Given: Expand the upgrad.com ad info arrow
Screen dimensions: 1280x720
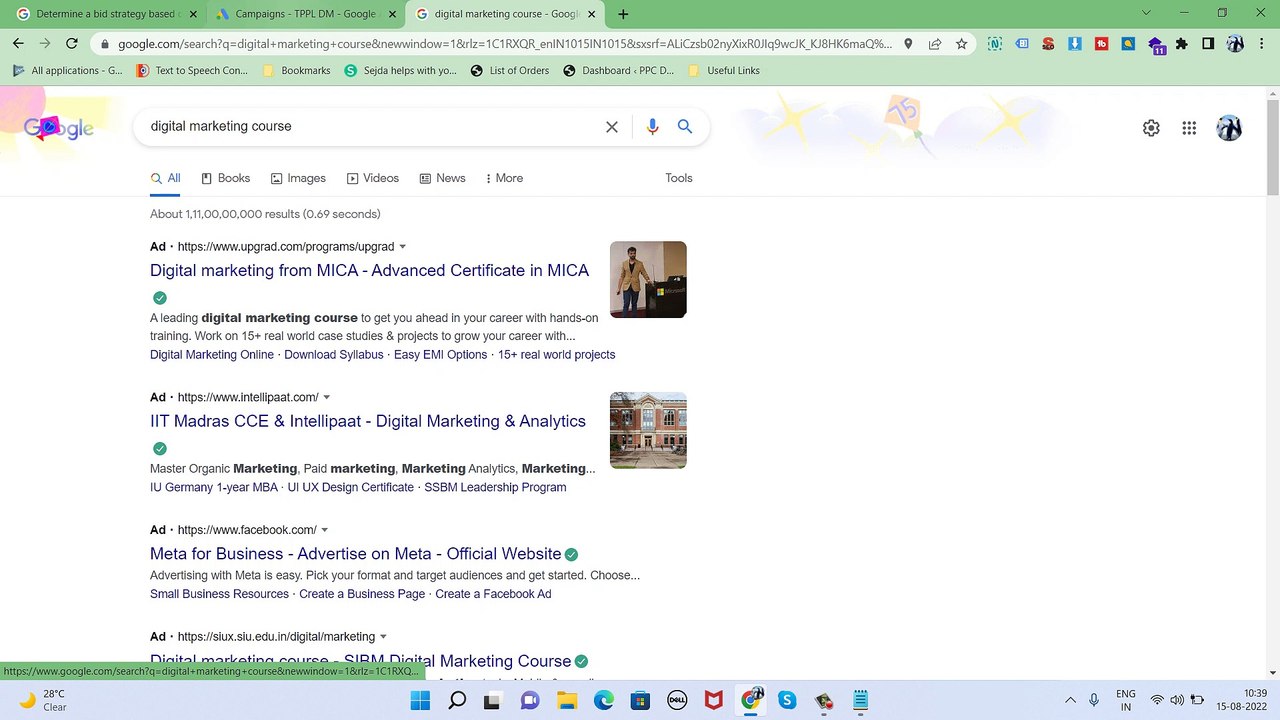Looking at the screenshot, I should tap(403, 247).
